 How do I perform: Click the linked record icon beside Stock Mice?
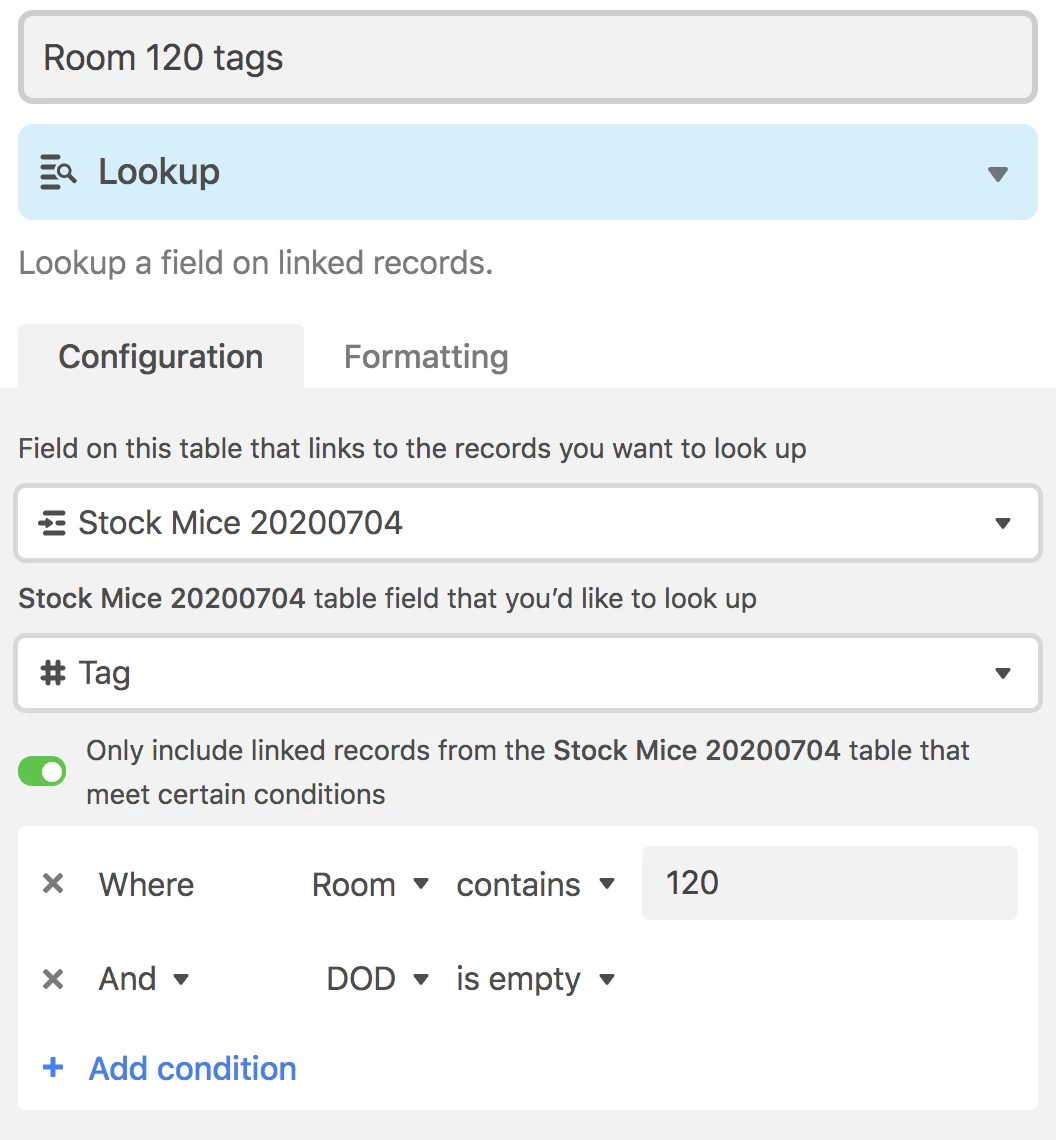click(x=51, y=522)
